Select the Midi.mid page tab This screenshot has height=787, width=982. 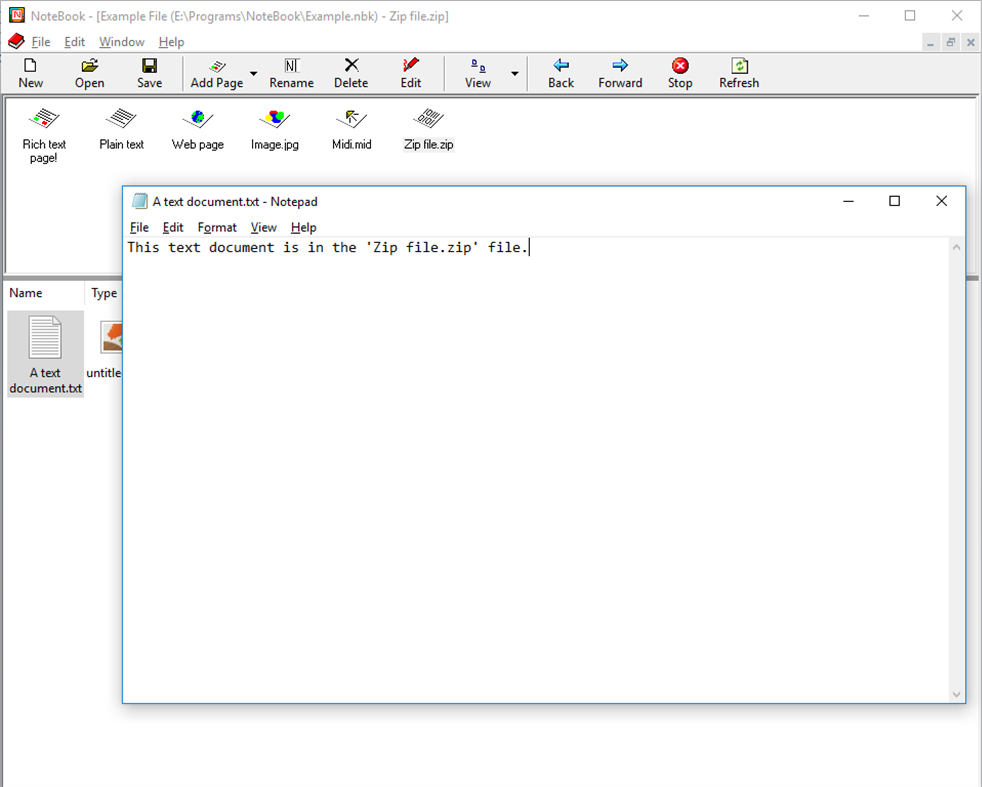(x=351, y=128)
